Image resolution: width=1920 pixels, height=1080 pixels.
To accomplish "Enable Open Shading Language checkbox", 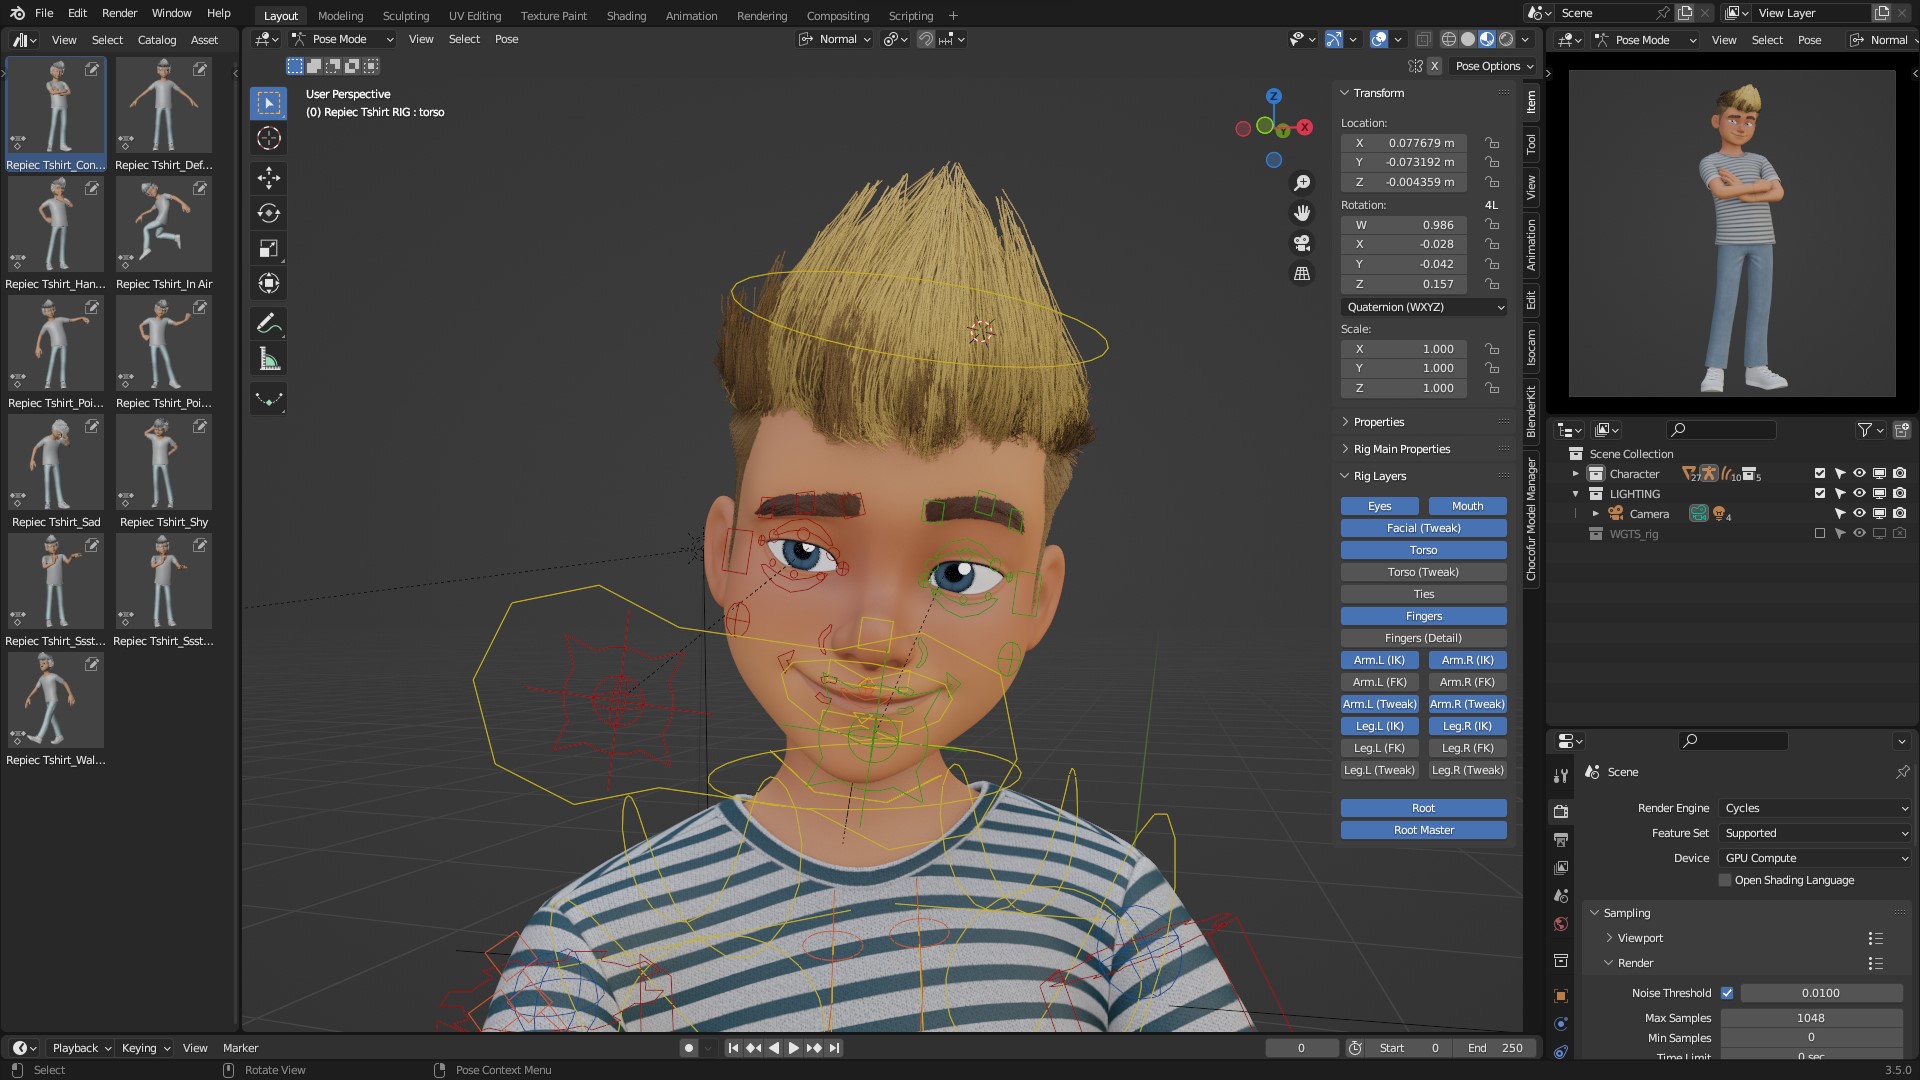I will 1725,880.
